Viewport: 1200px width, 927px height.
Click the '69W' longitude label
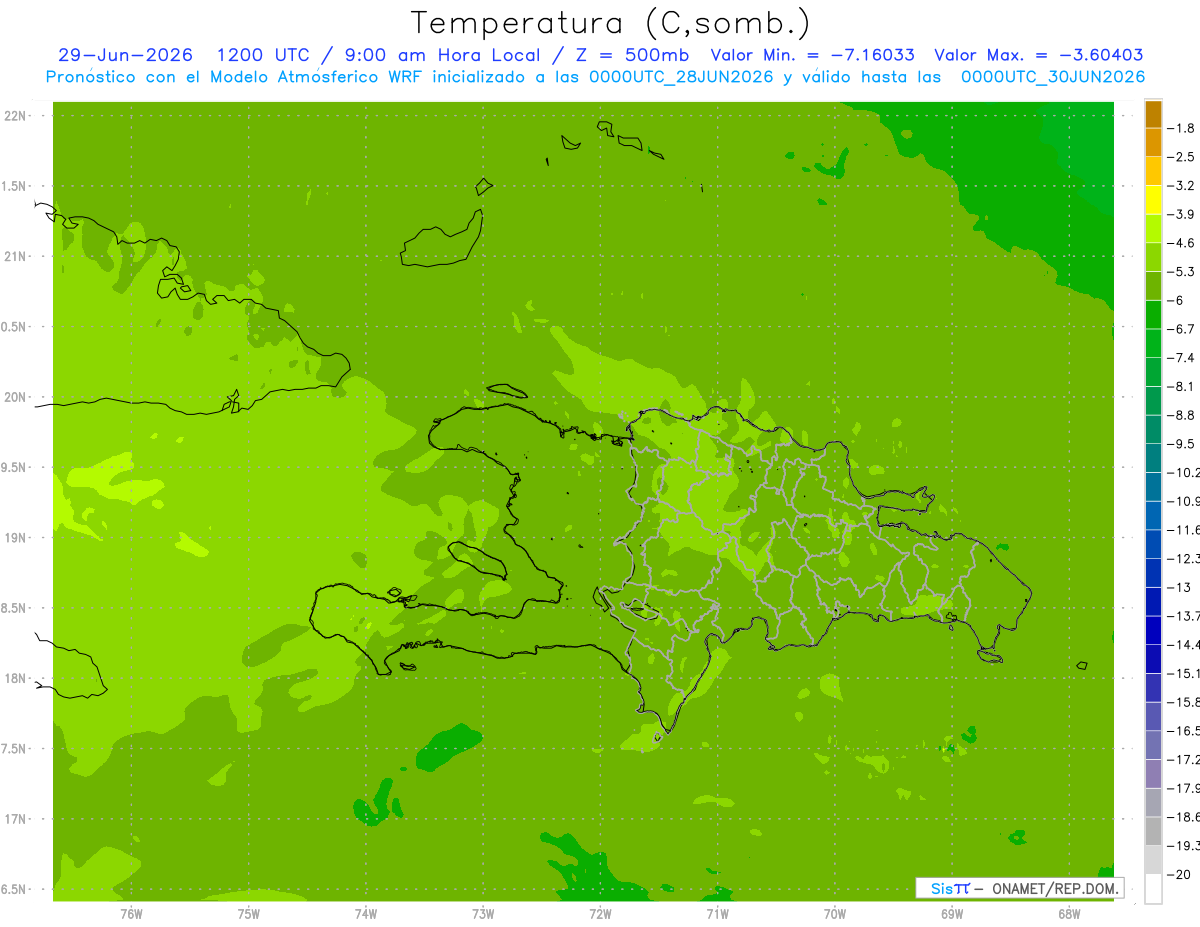point(952,914)
